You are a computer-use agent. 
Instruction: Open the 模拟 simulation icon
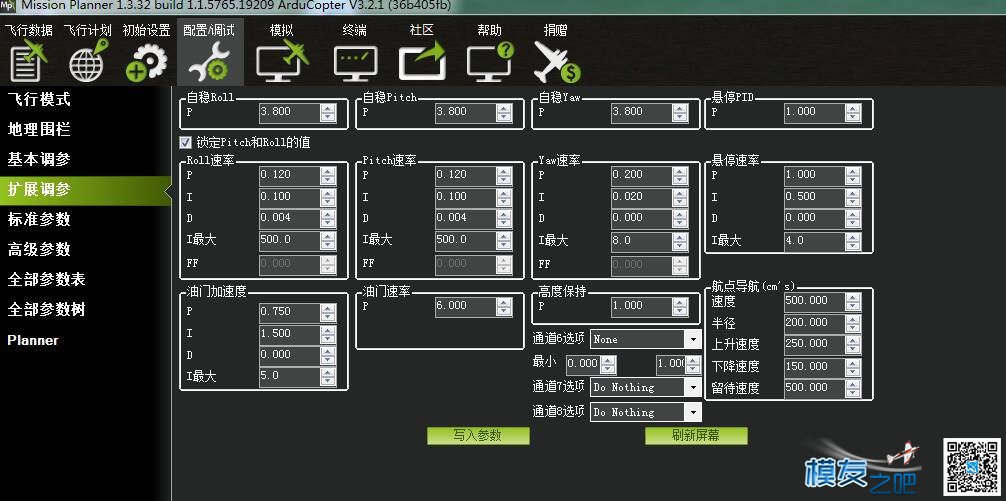pyautogui.click(x=282, y=61)
